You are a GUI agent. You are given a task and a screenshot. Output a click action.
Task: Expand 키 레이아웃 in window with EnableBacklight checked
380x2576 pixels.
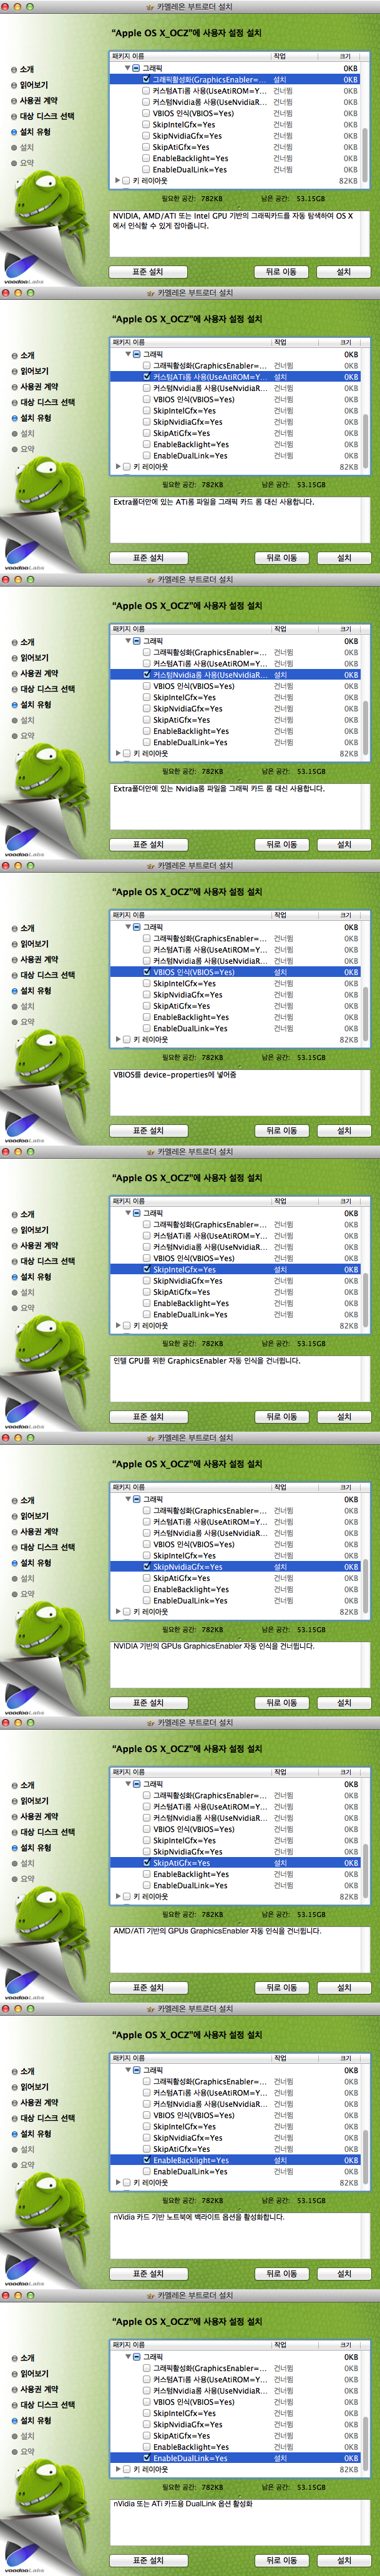[117, 2183]
